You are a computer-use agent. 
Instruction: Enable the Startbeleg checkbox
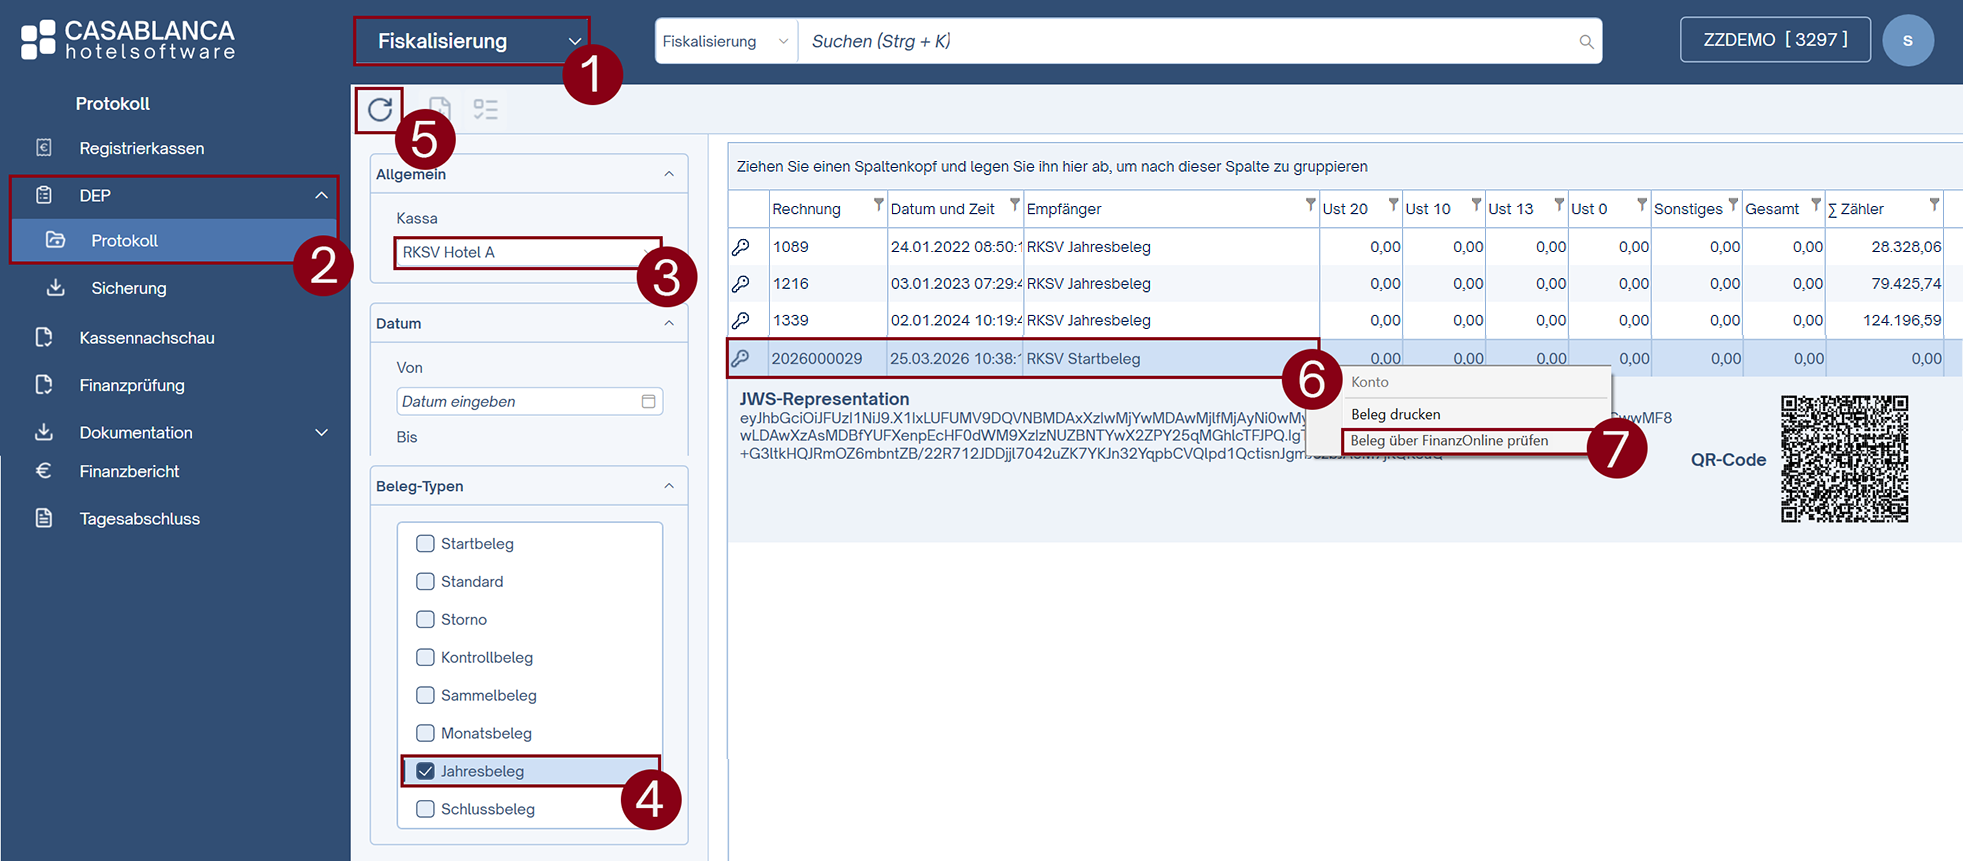pos(425,544)
